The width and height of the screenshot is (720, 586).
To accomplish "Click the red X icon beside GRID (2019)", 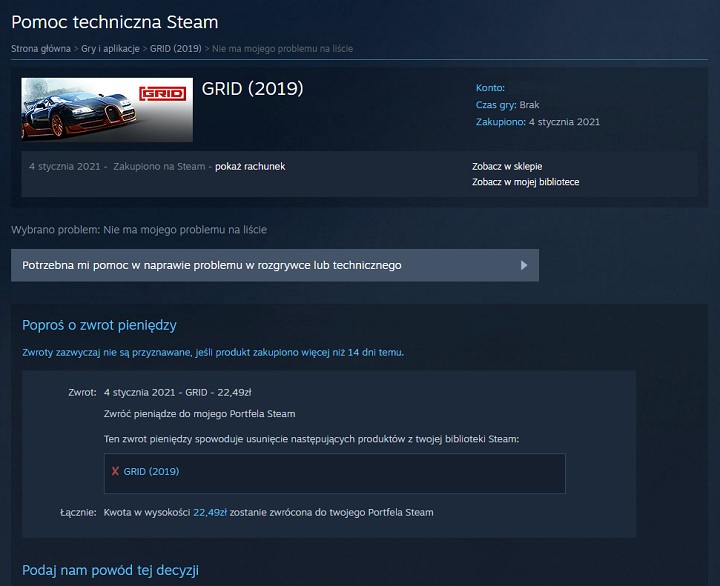I will click(115, 471).
